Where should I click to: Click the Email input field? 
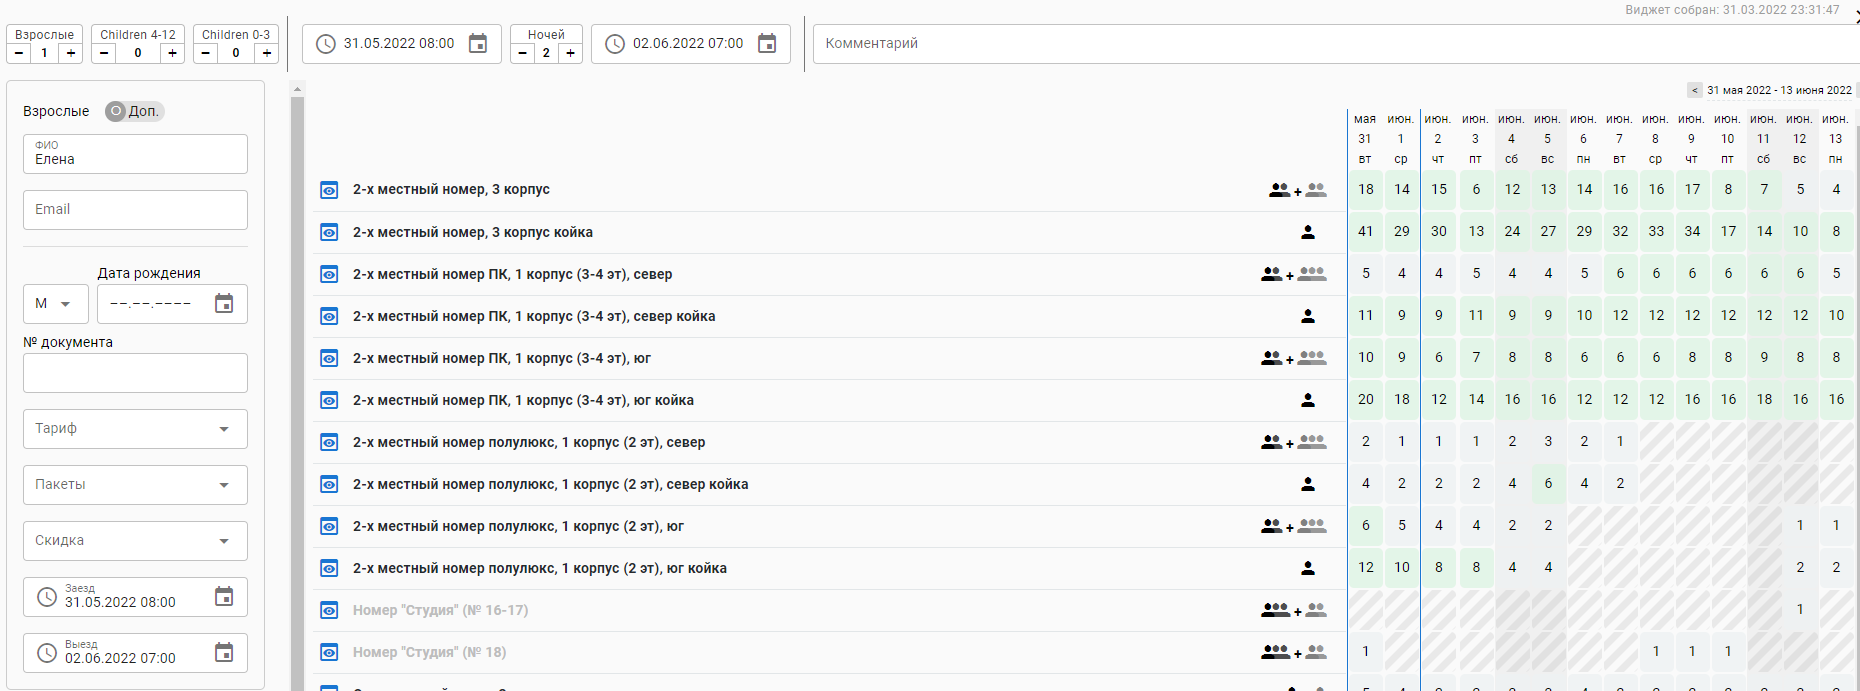pyautogui.click(x=135, y=210)
